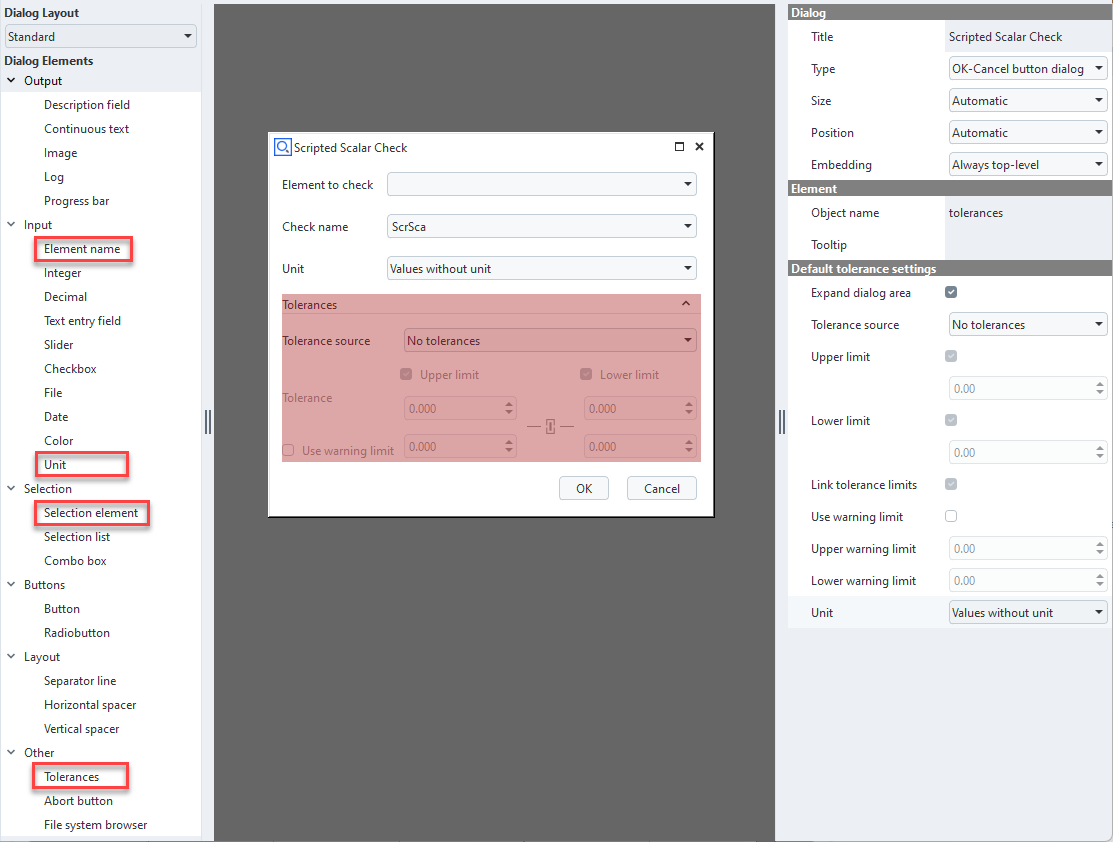Image resolution: width=1113 pixels, height=842 pixels.
Task: Maximize the Scripted Scalar Check dialog
Action: (680, 147)
